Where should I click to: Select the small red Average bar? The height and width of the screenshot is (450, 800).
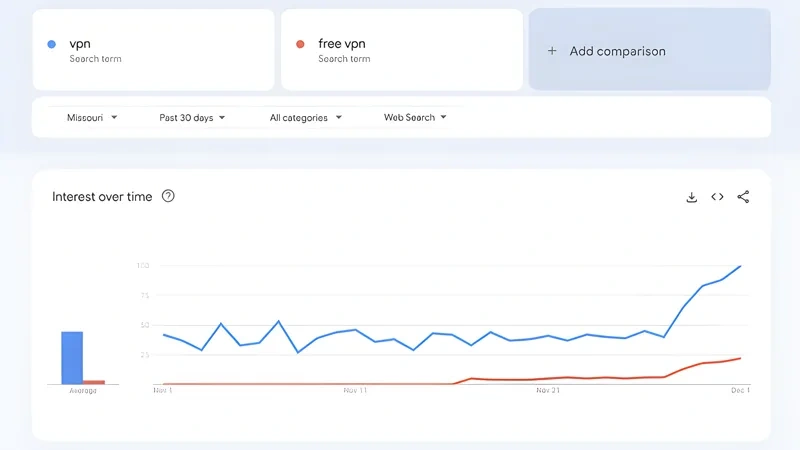[x=94, y=382]
